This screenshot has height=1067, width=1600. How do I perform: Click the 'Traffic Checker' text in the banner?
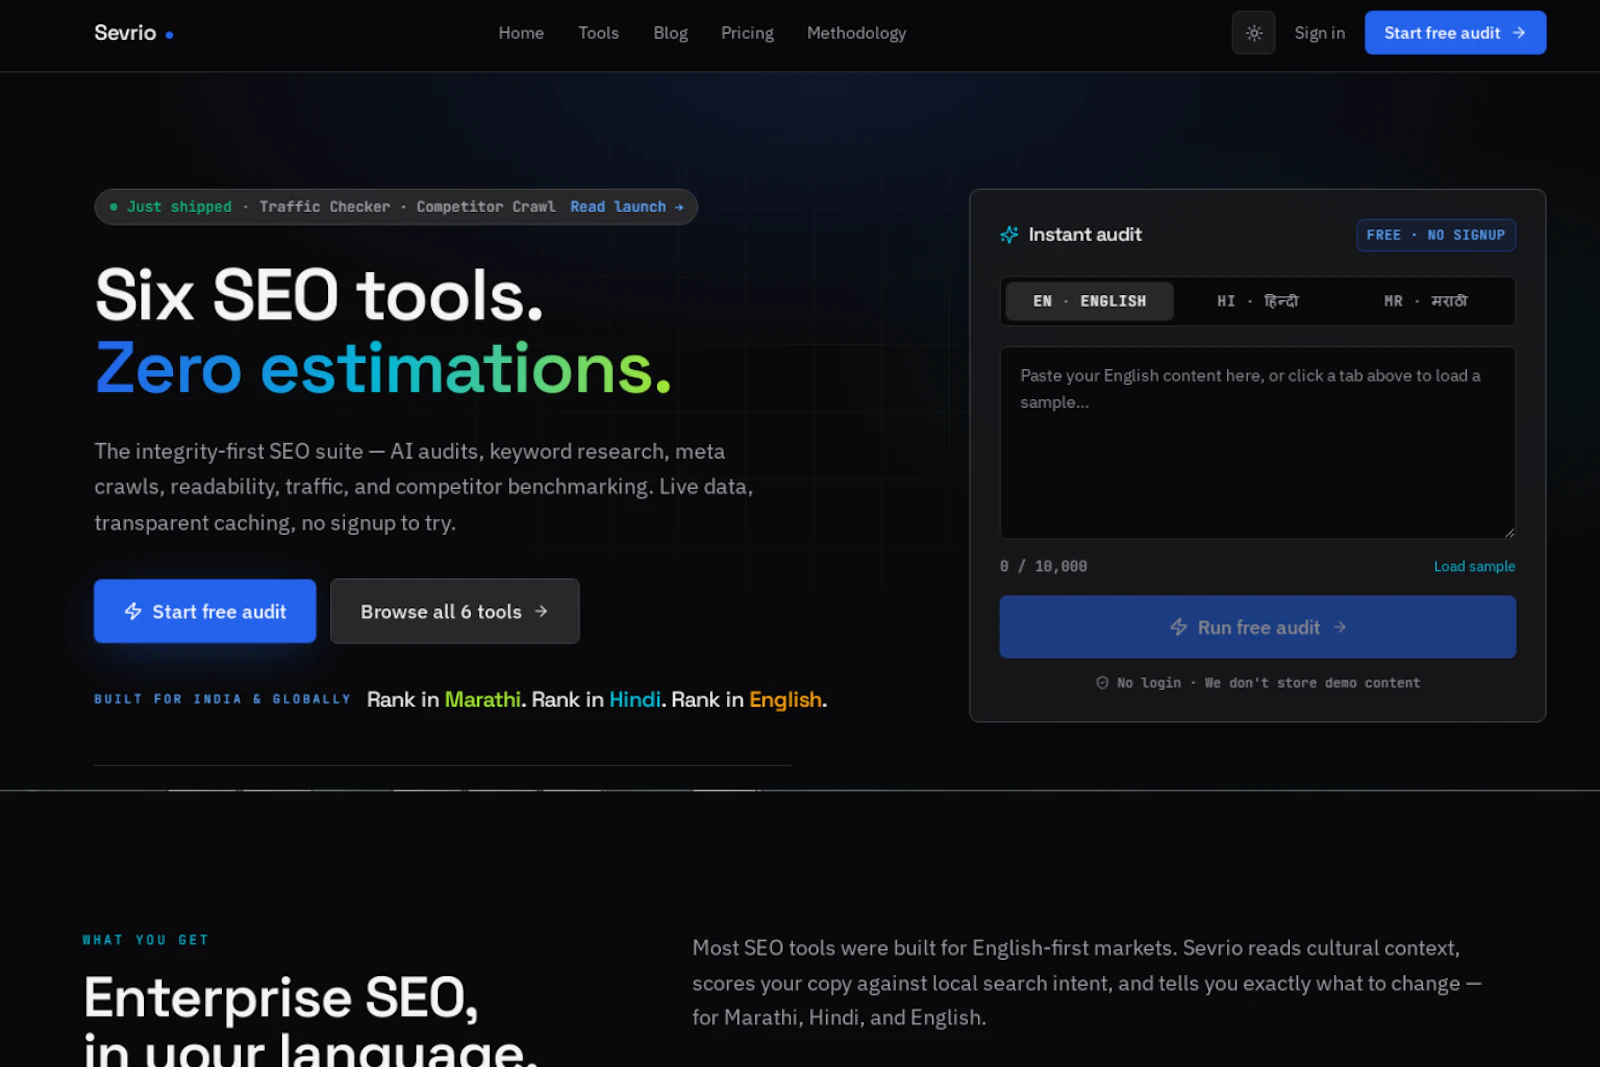coord(325,207)
